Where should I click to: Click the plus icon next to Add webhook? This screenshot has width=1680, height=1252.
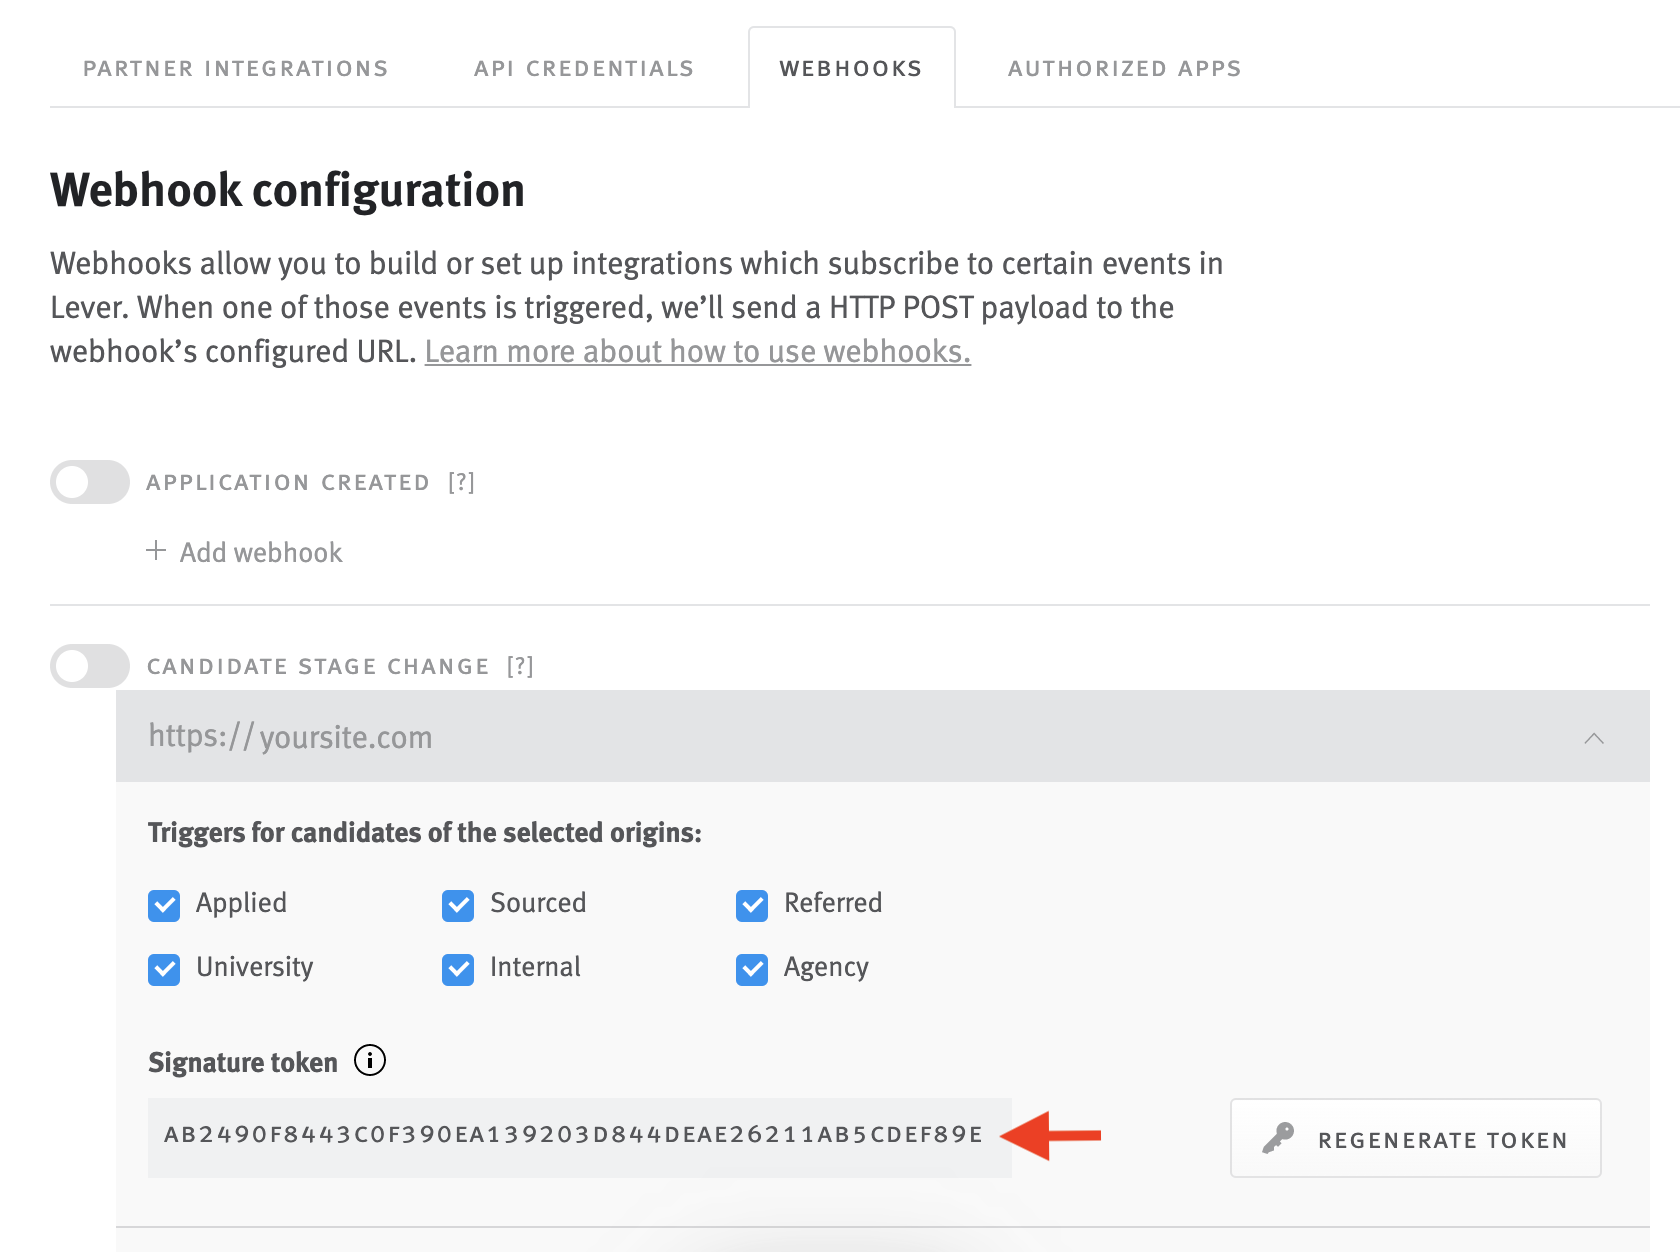(157, 551)
